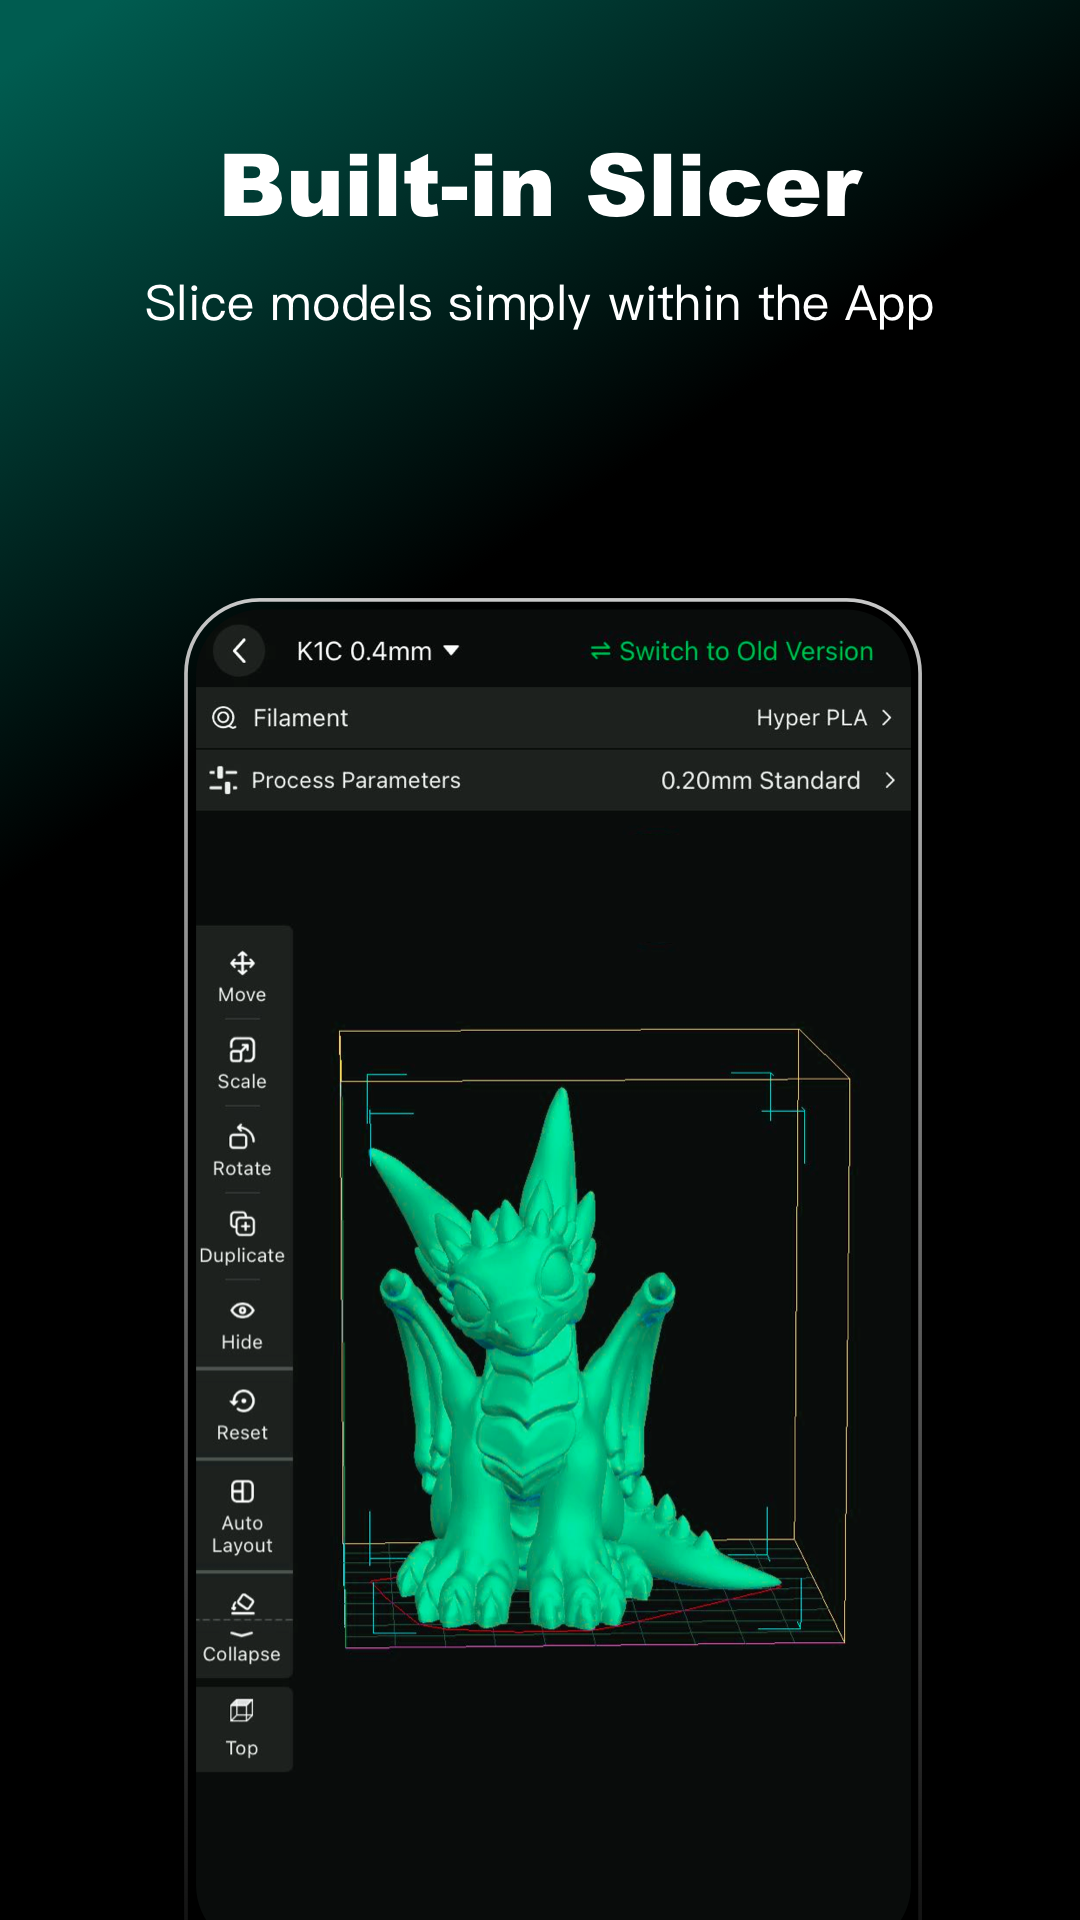Viewport: 1080px width, 1920px height.
Task: Open the Filament settings row
Action: click(553, 718)
